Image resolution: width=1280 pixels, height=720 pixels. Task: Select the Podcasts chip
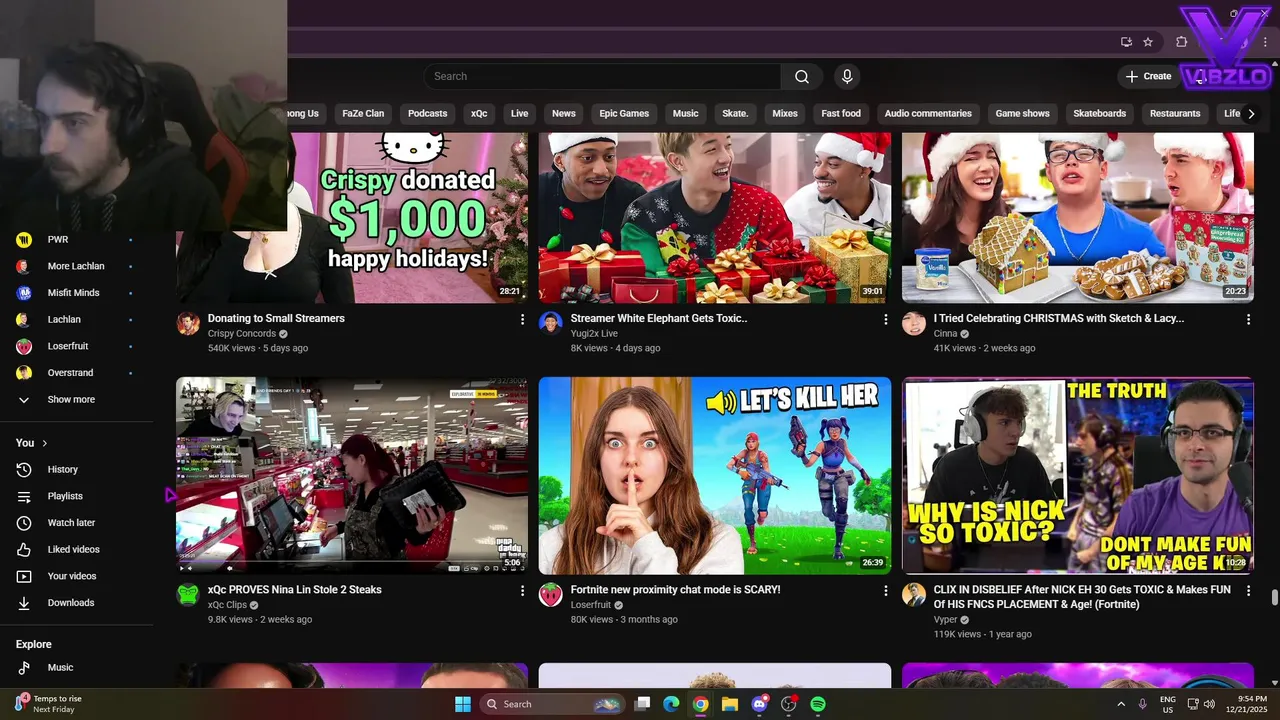tap(428, 114)
